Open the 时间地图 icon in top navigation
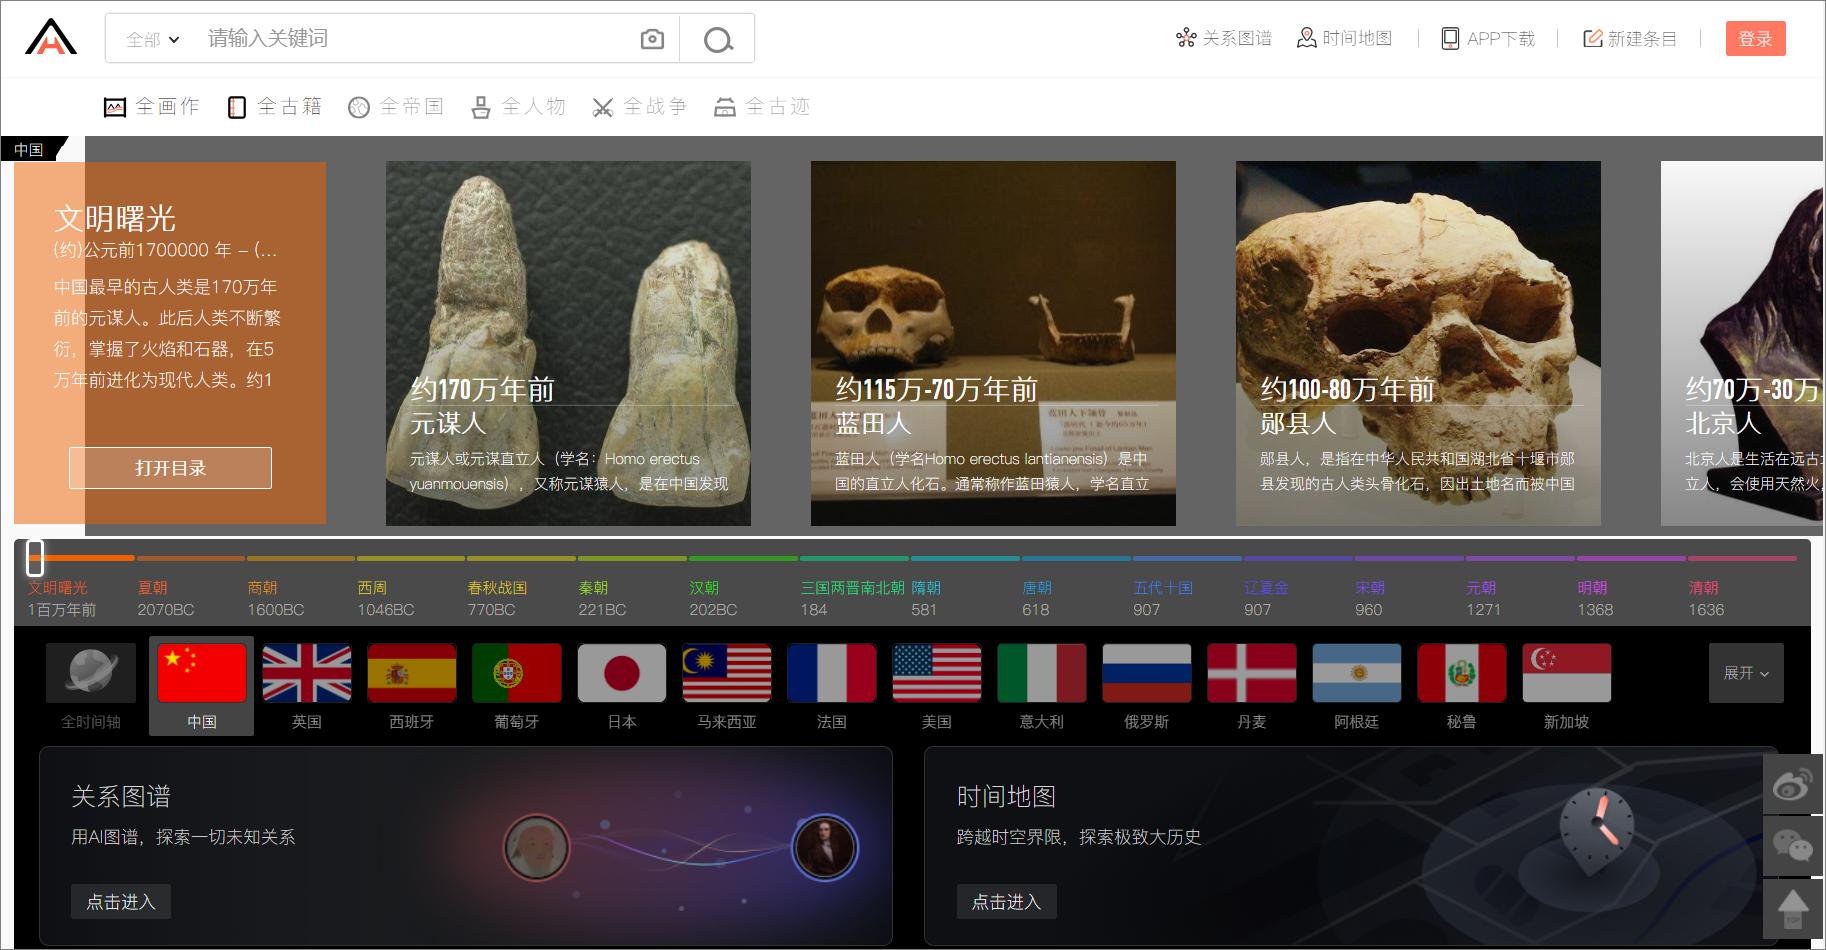This screenshot has width=1826, height=950. click(x=1306, y=37)
